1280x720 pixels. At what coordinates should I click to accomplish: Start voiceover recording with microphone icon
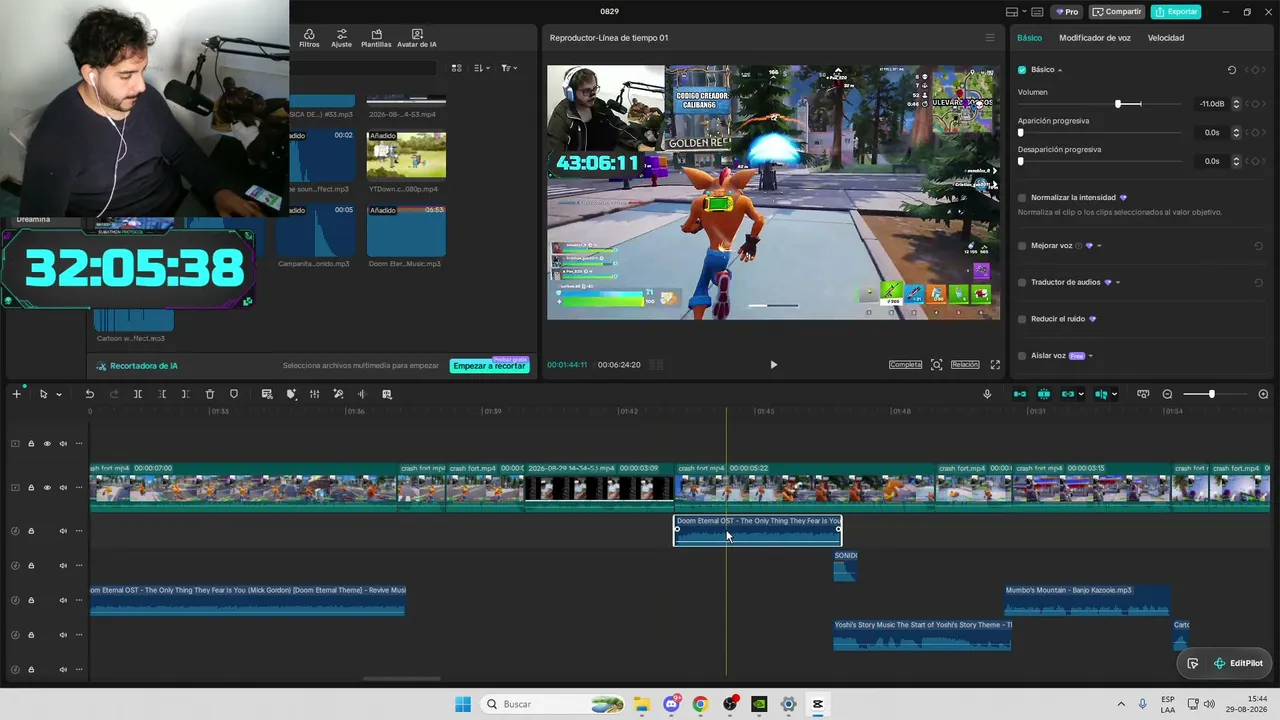987,394
